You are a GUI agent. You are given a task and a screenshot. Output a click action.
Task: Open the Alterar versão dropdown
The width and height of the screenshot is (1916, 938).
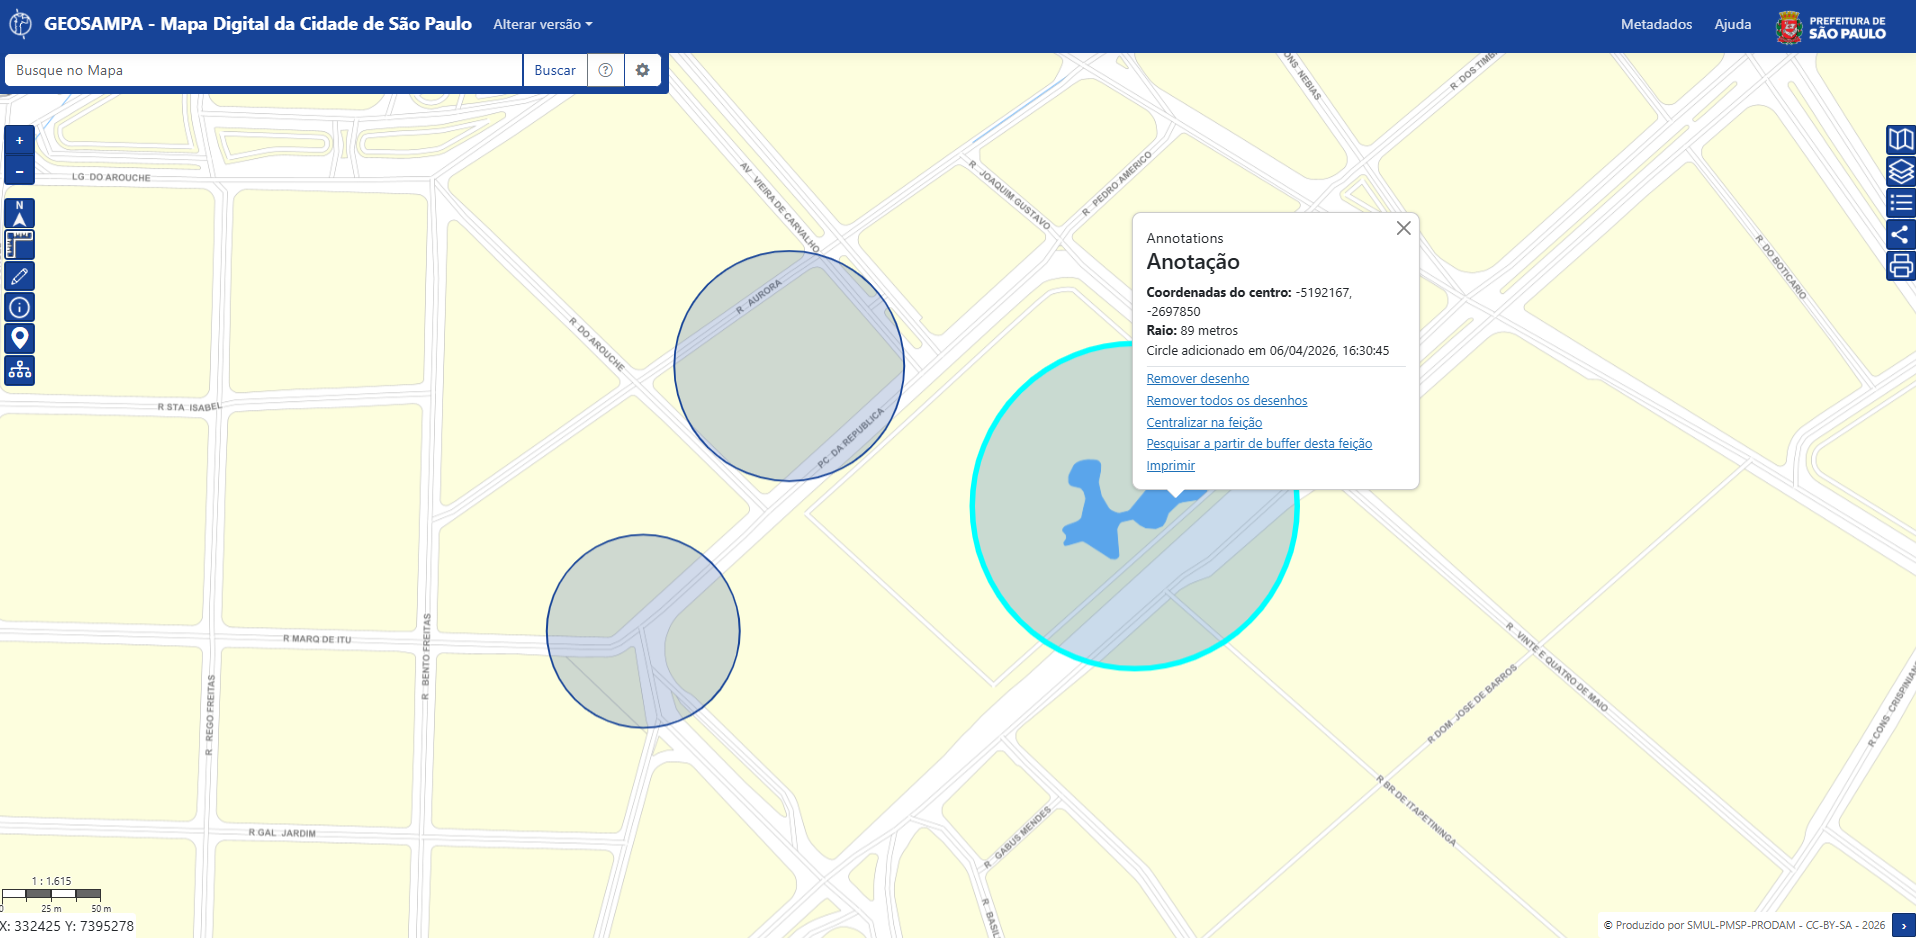543,24
